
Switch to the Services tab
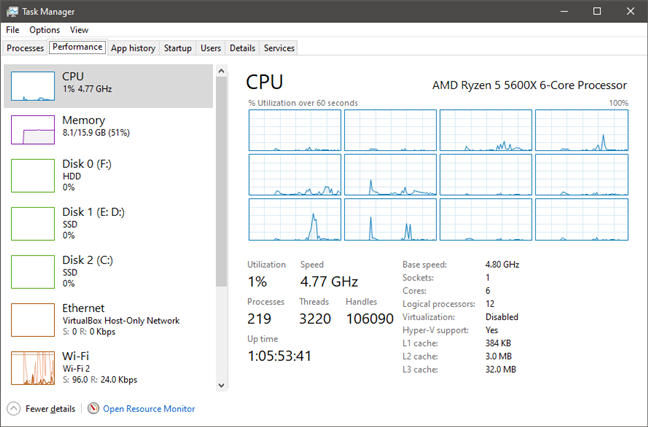279,48
